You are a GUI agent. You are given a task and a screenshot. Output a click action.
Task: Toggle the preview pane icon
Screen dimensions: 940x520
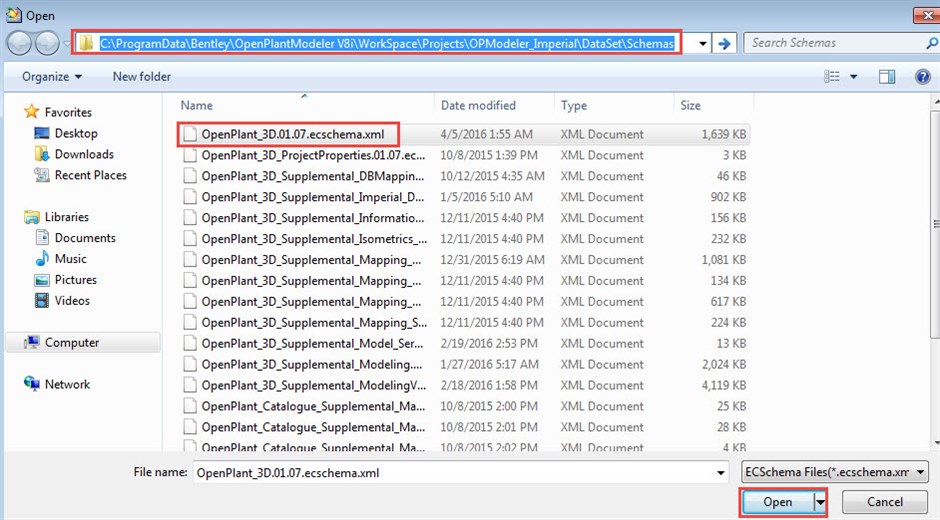click(x=887, y=76)
